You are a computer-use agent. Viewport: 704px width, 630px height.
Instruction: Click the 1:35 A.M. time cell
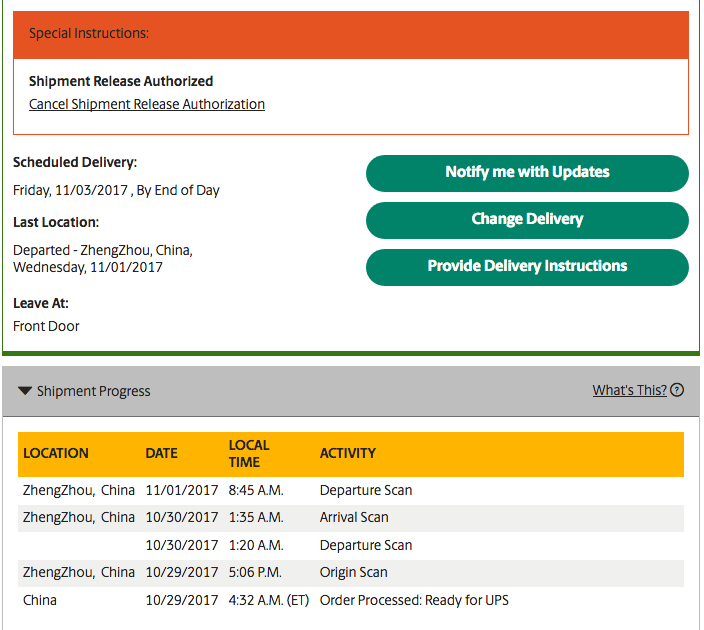pyautogui.click(x=256, y=517)
